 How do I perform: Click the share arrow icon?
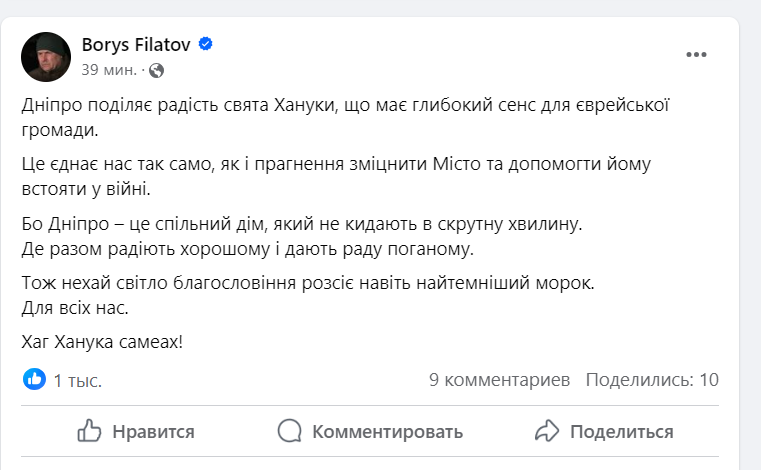tap(546, 431)
